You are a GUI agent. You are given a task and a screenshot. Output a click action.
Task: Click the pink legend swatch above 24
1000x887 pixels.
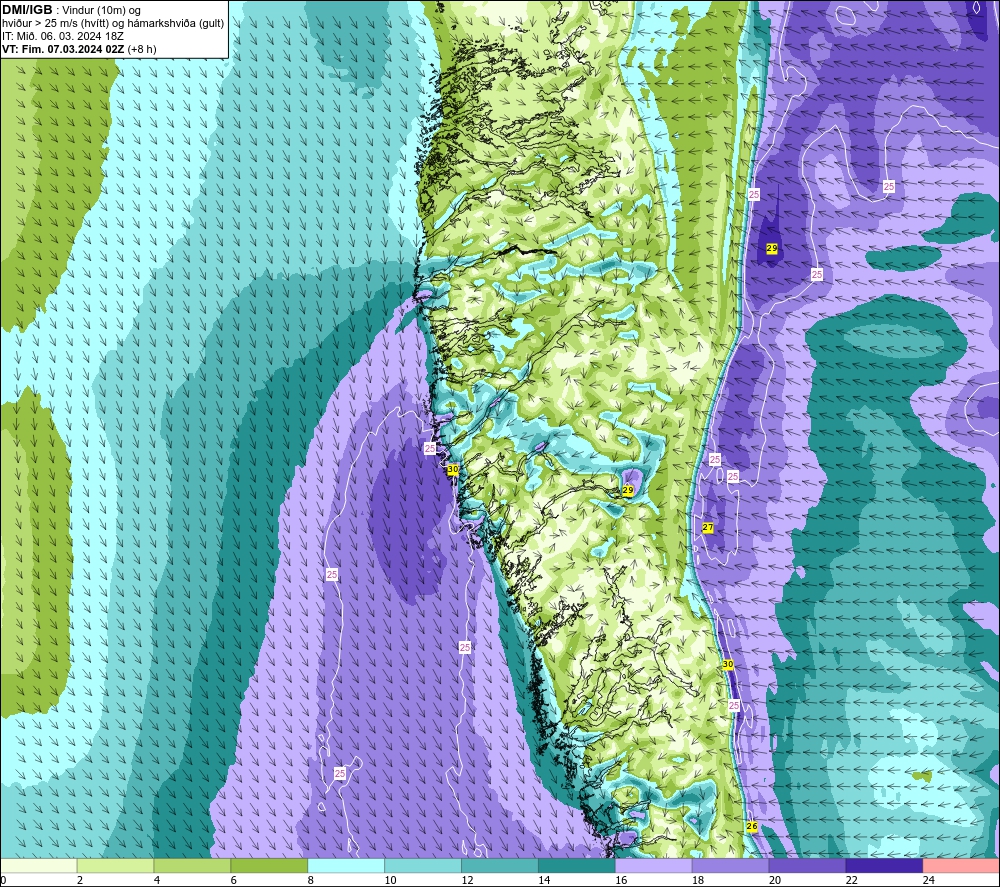tap(961, 865)
